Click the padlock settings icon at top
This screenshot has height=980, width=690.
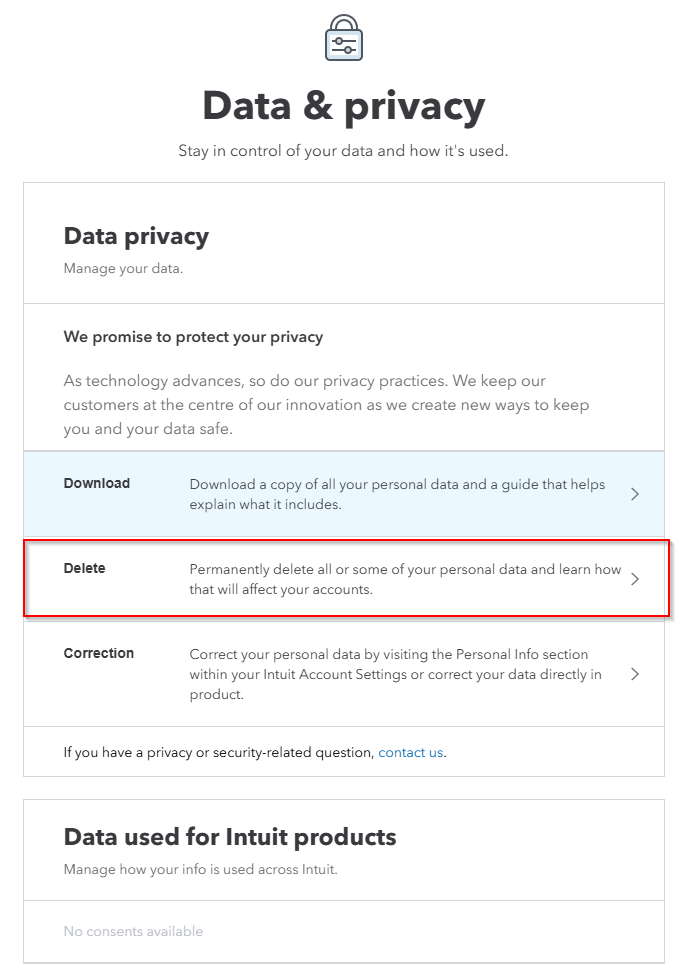tap(344, 38)
